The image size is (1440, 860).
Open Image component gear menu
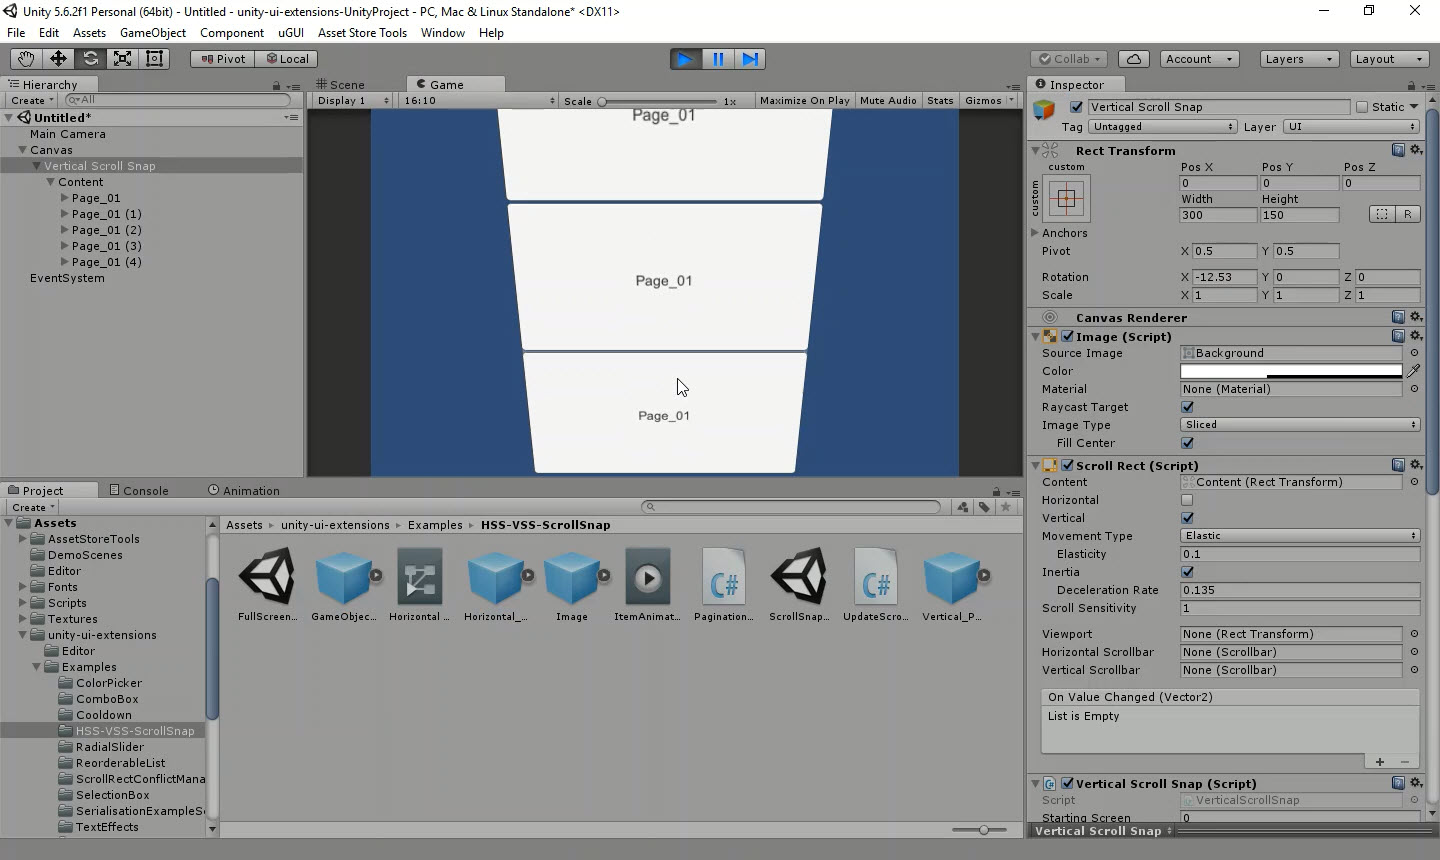[1416, 336]
